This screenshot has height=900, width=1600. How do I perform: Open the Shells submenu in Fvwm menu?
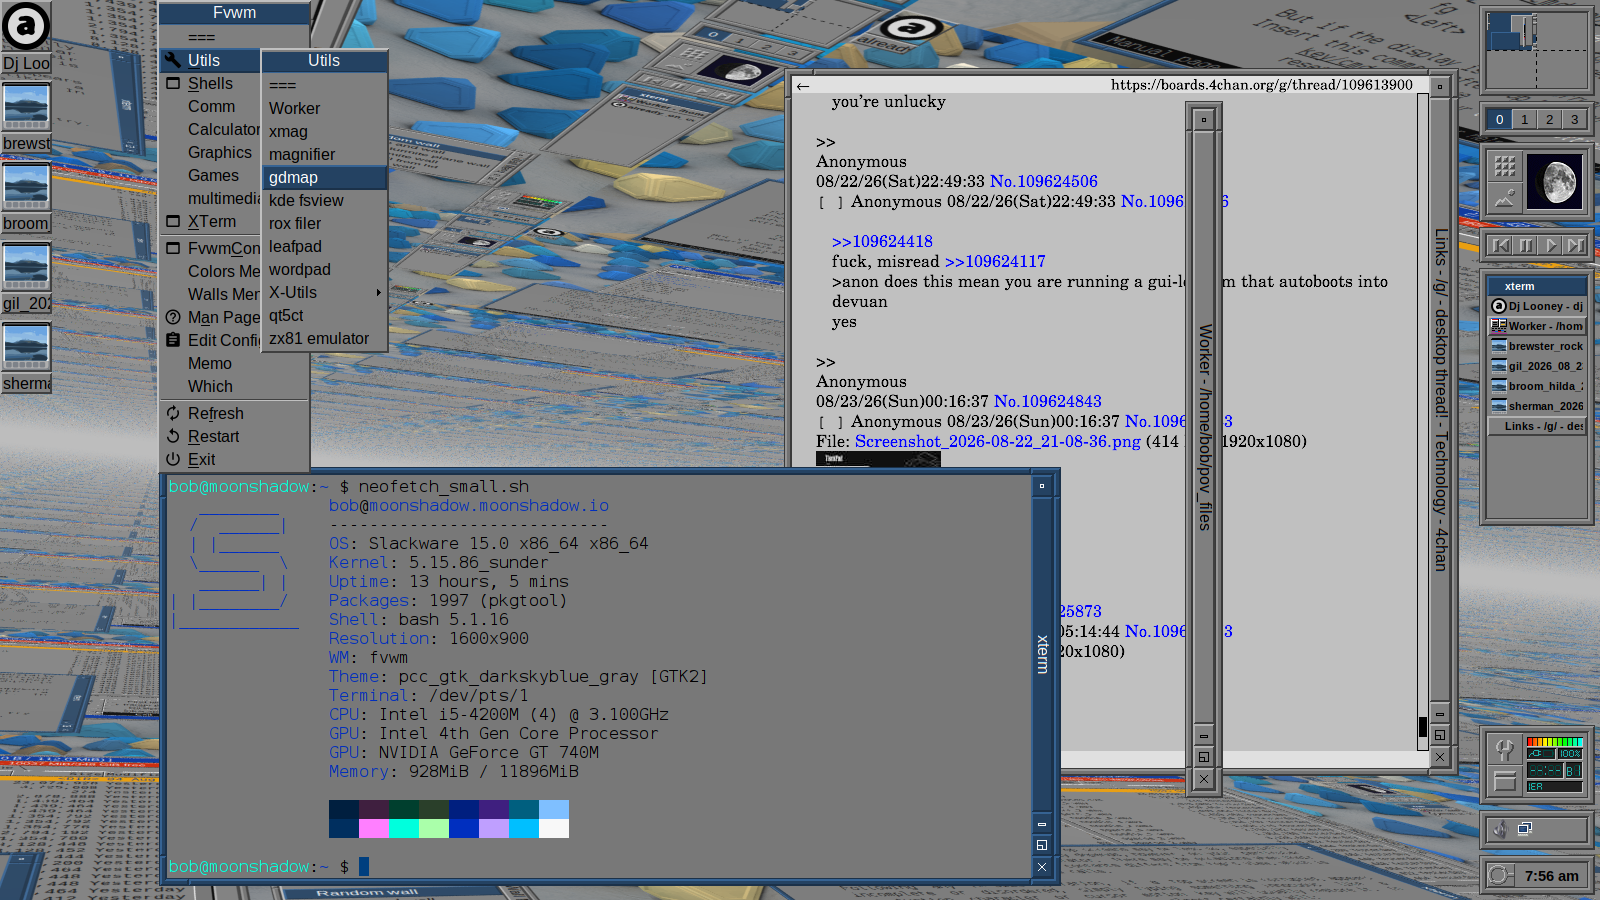pyautogui.click(x=210, y=84)
